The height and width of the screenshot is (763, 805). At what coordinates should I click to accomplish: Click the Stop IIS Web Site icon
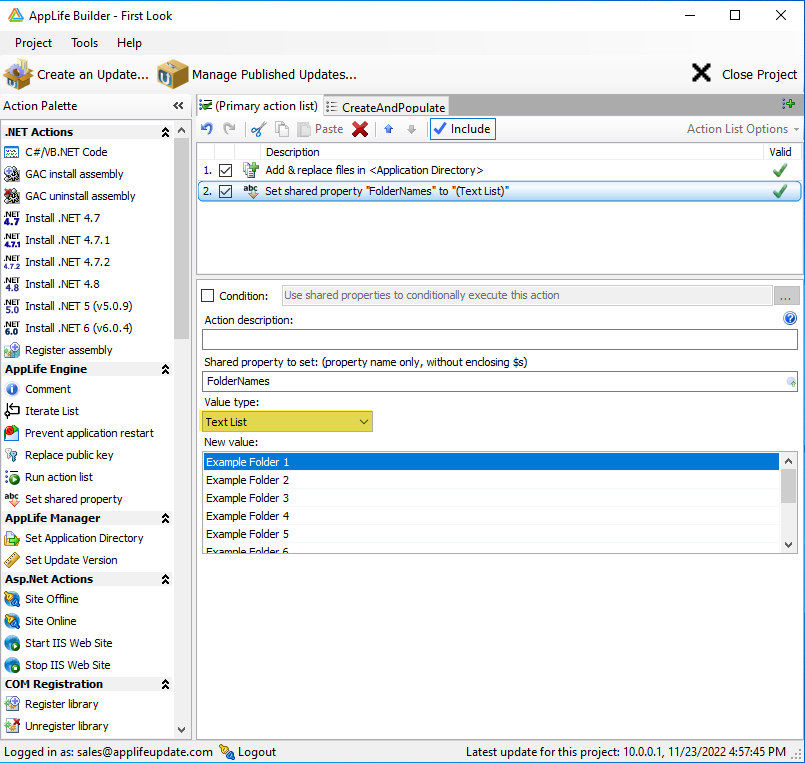point(12,665)
